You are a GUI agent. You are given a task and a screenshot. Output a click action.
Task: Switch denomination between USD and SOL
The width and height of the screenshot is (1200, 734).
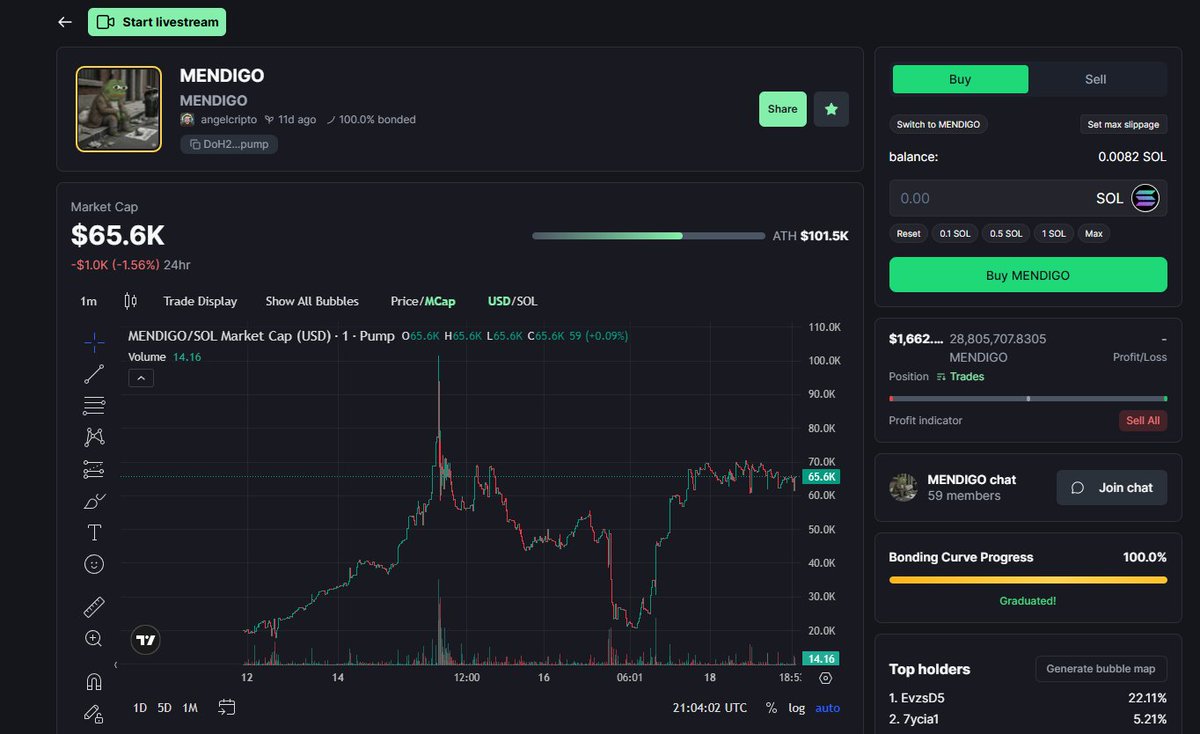click(513, 301)
